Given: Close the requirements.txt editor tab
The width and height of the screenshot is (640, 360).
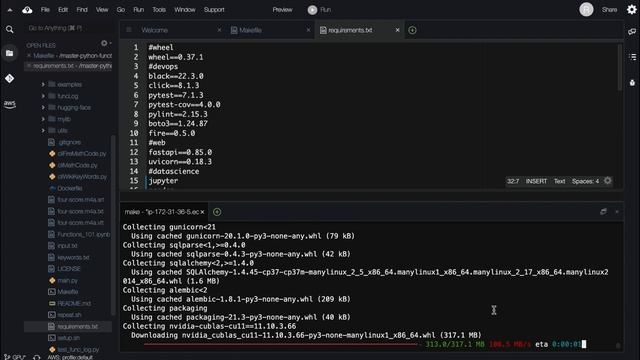Looking at the screenshot, I should pos(398,30).
